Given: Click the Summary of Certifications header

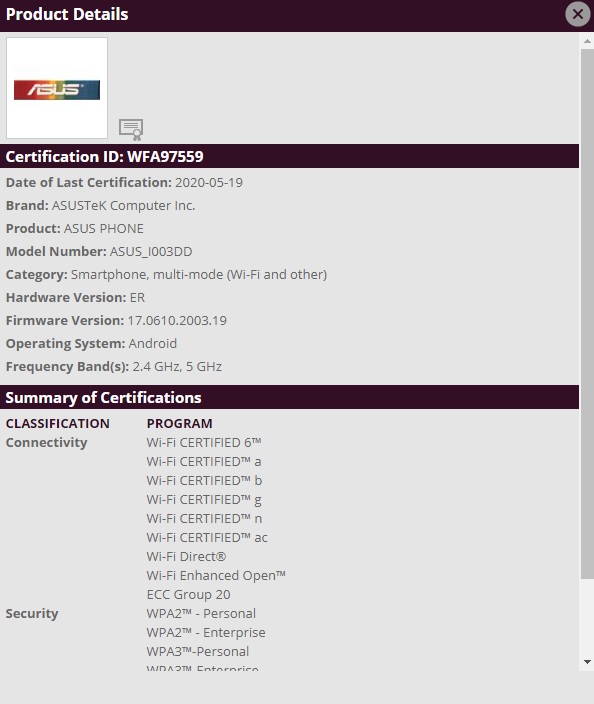Looking at the screenshot, I should click(x=290, y=397).
